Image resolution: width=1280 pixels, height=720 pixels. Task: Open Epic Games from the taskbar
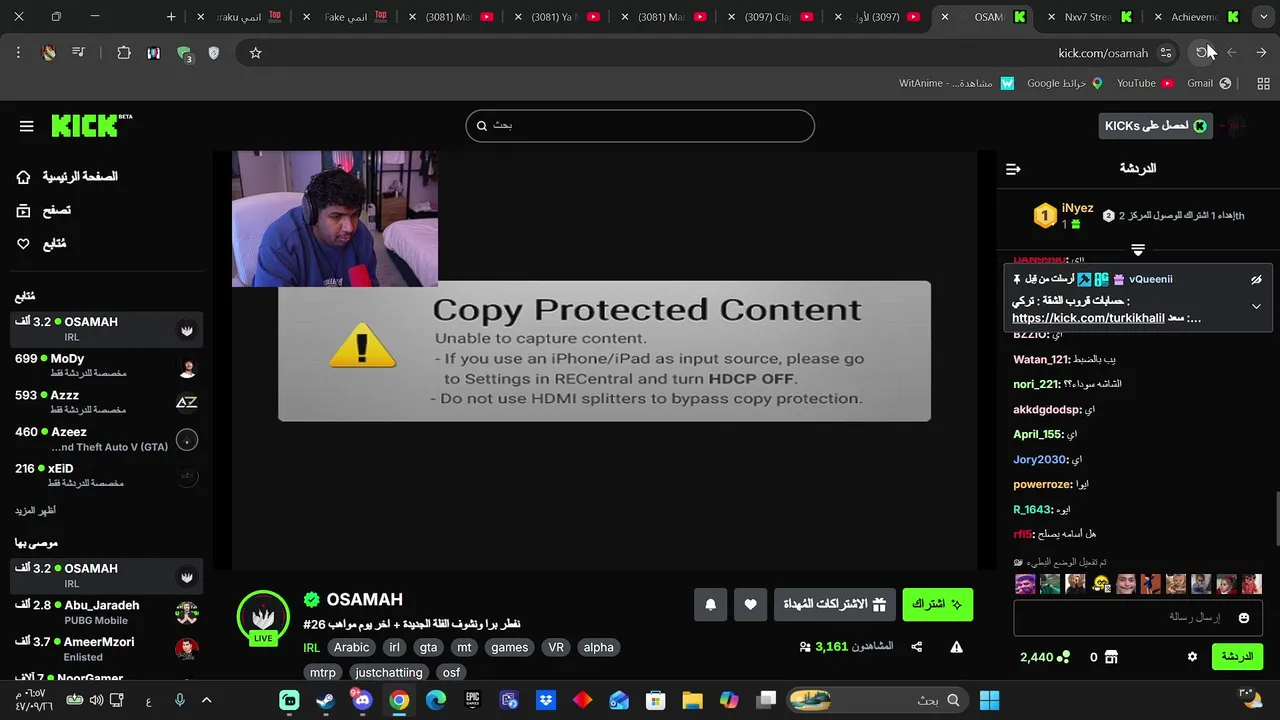coord(472,700)
